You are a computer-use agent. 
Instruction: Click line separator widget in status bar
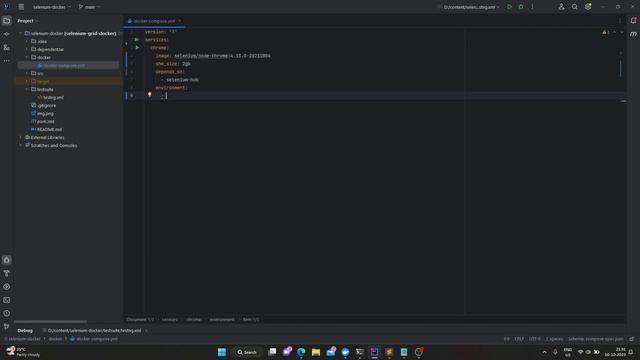point(519,339)
